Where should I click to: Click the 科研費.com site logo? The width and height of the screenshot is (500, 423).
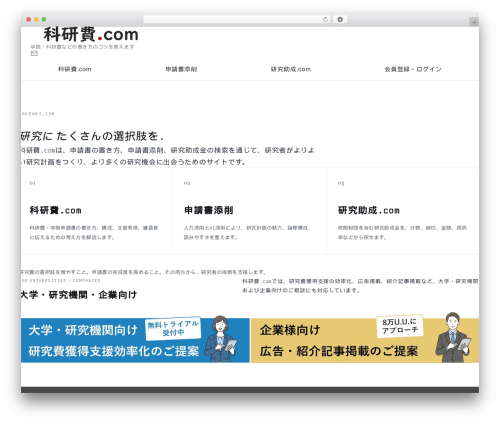coord(91,34)
